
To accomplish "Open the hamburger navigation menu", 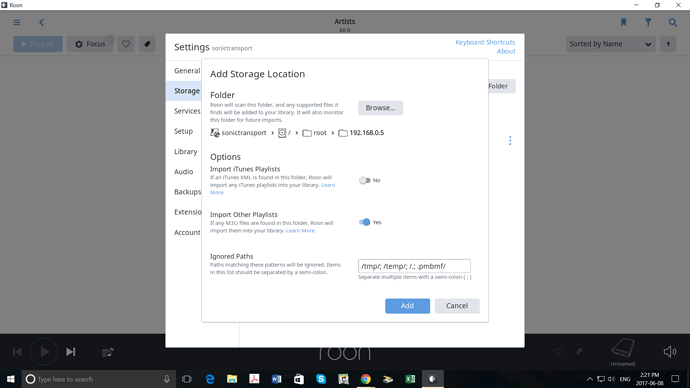I will pos(17,22).
